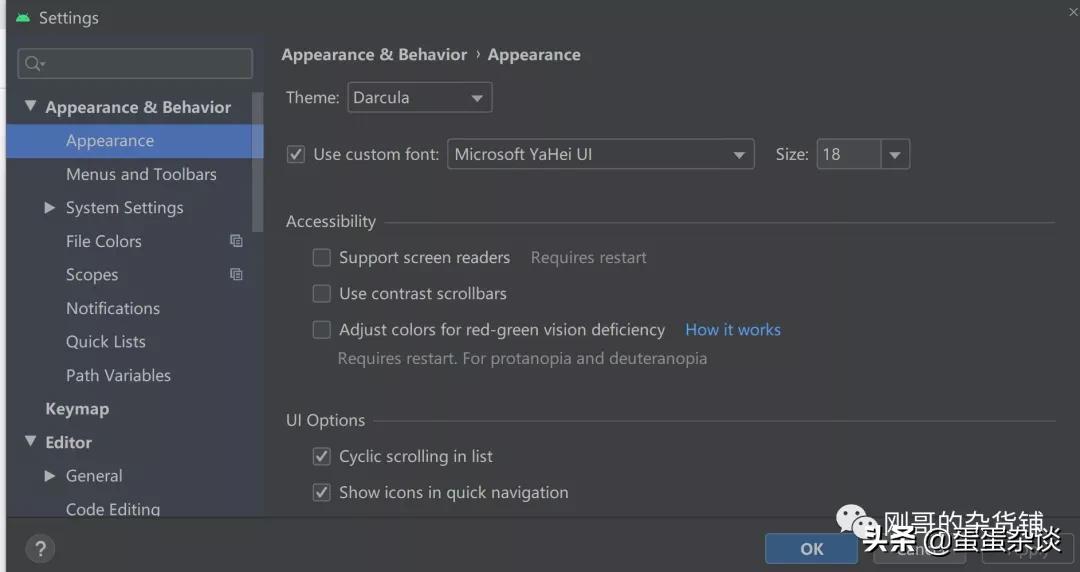Screen dimensions: 1080x572
Task: Expand the System Settings tree node
Action: 50,208
